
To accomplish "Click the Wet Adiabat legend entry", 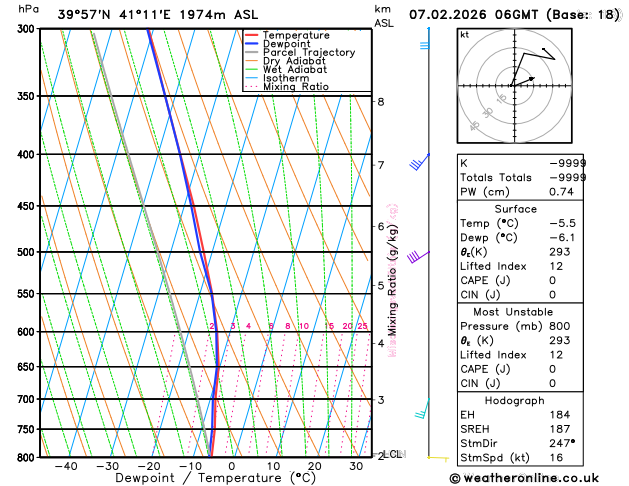I will point(286,69).
